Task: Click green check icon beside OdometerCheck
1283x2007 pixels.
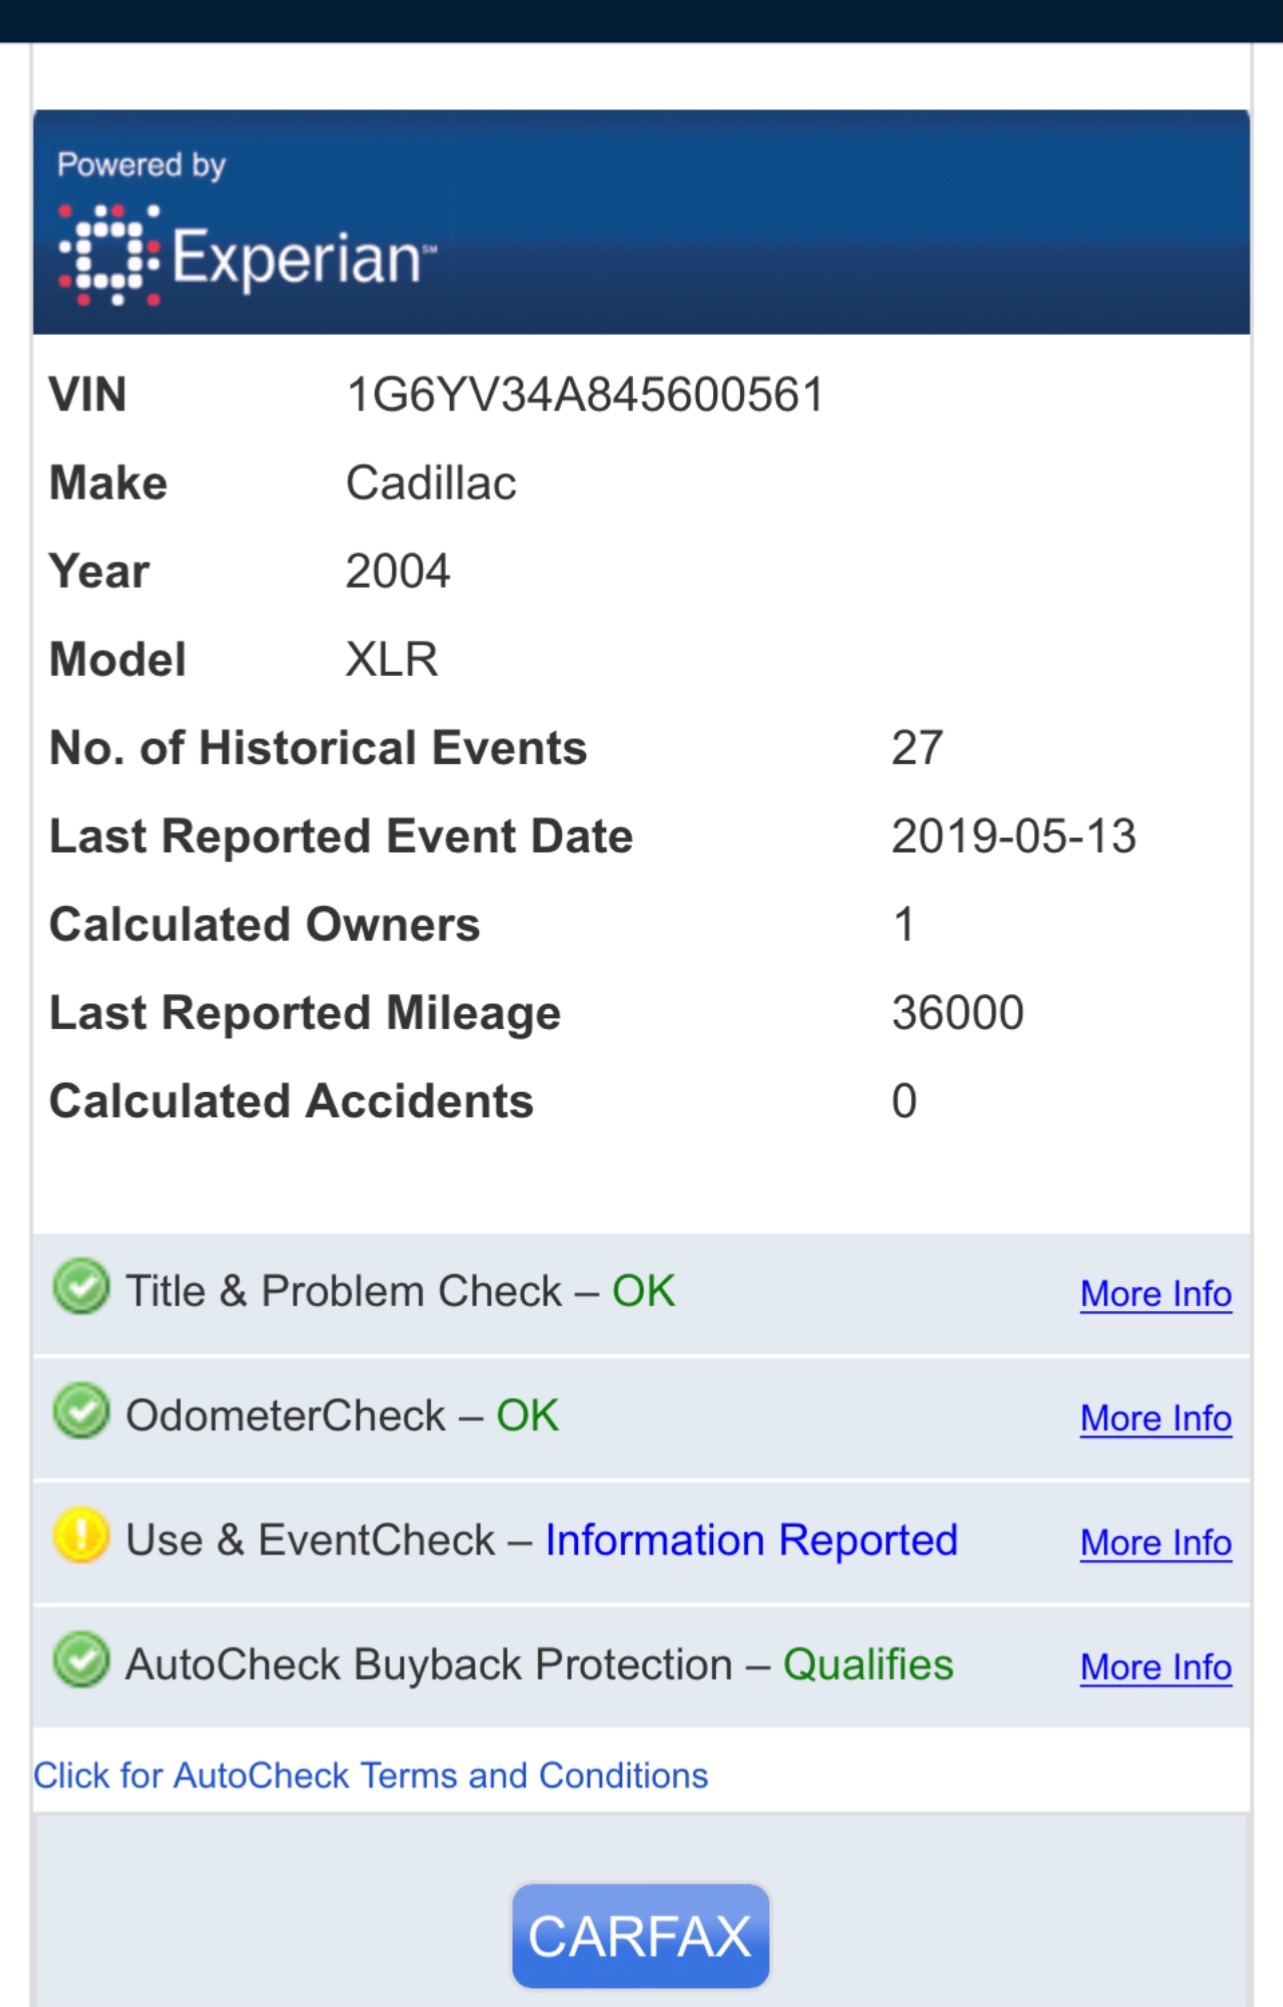Action: (x=81, y=1411)
